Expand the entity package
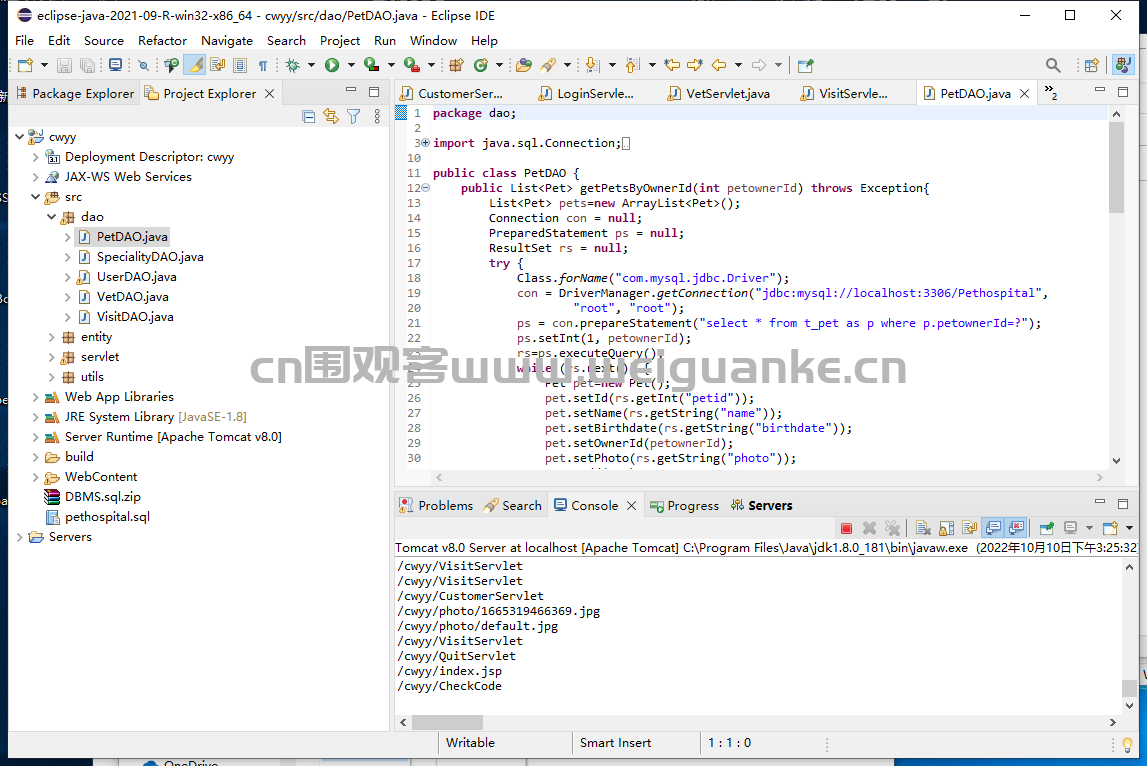Image resolution: width=1147 pixels, height=766 pixels. [51, 337]
